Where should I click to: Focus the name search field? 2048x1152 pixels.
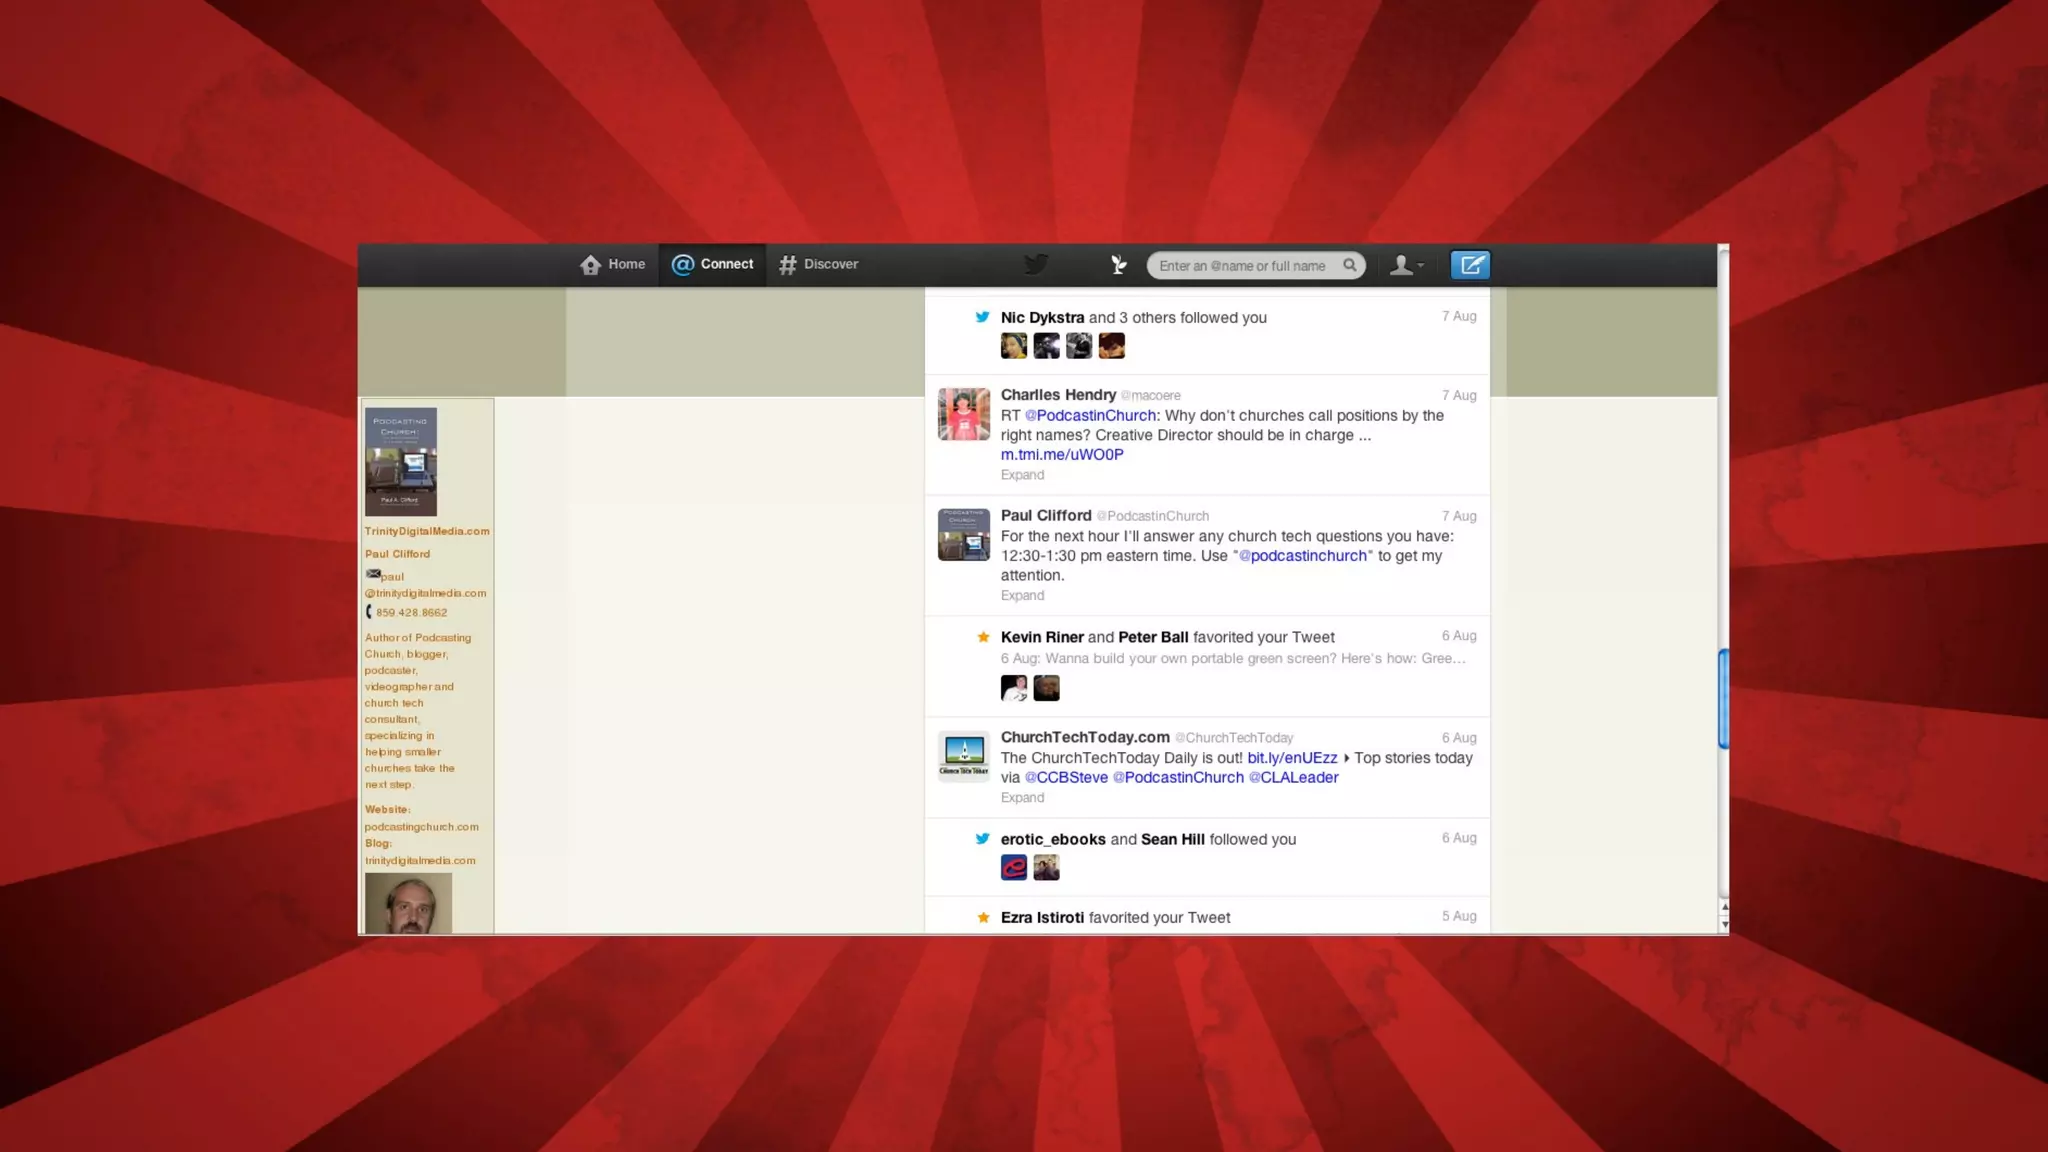[x=1256, y=266]
